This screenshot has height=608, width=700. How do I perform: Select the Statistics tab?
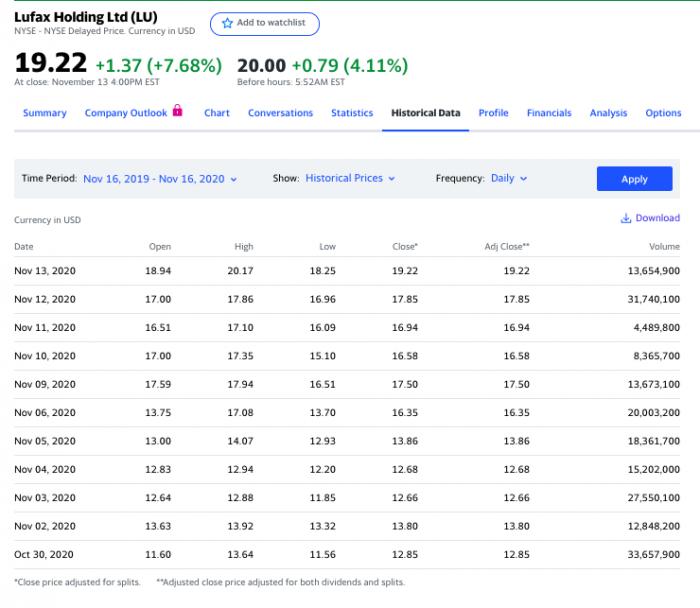352,113
